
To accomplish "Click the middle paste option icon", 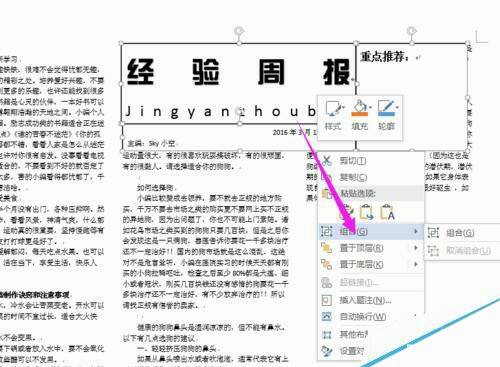I will tap(367, 212).
